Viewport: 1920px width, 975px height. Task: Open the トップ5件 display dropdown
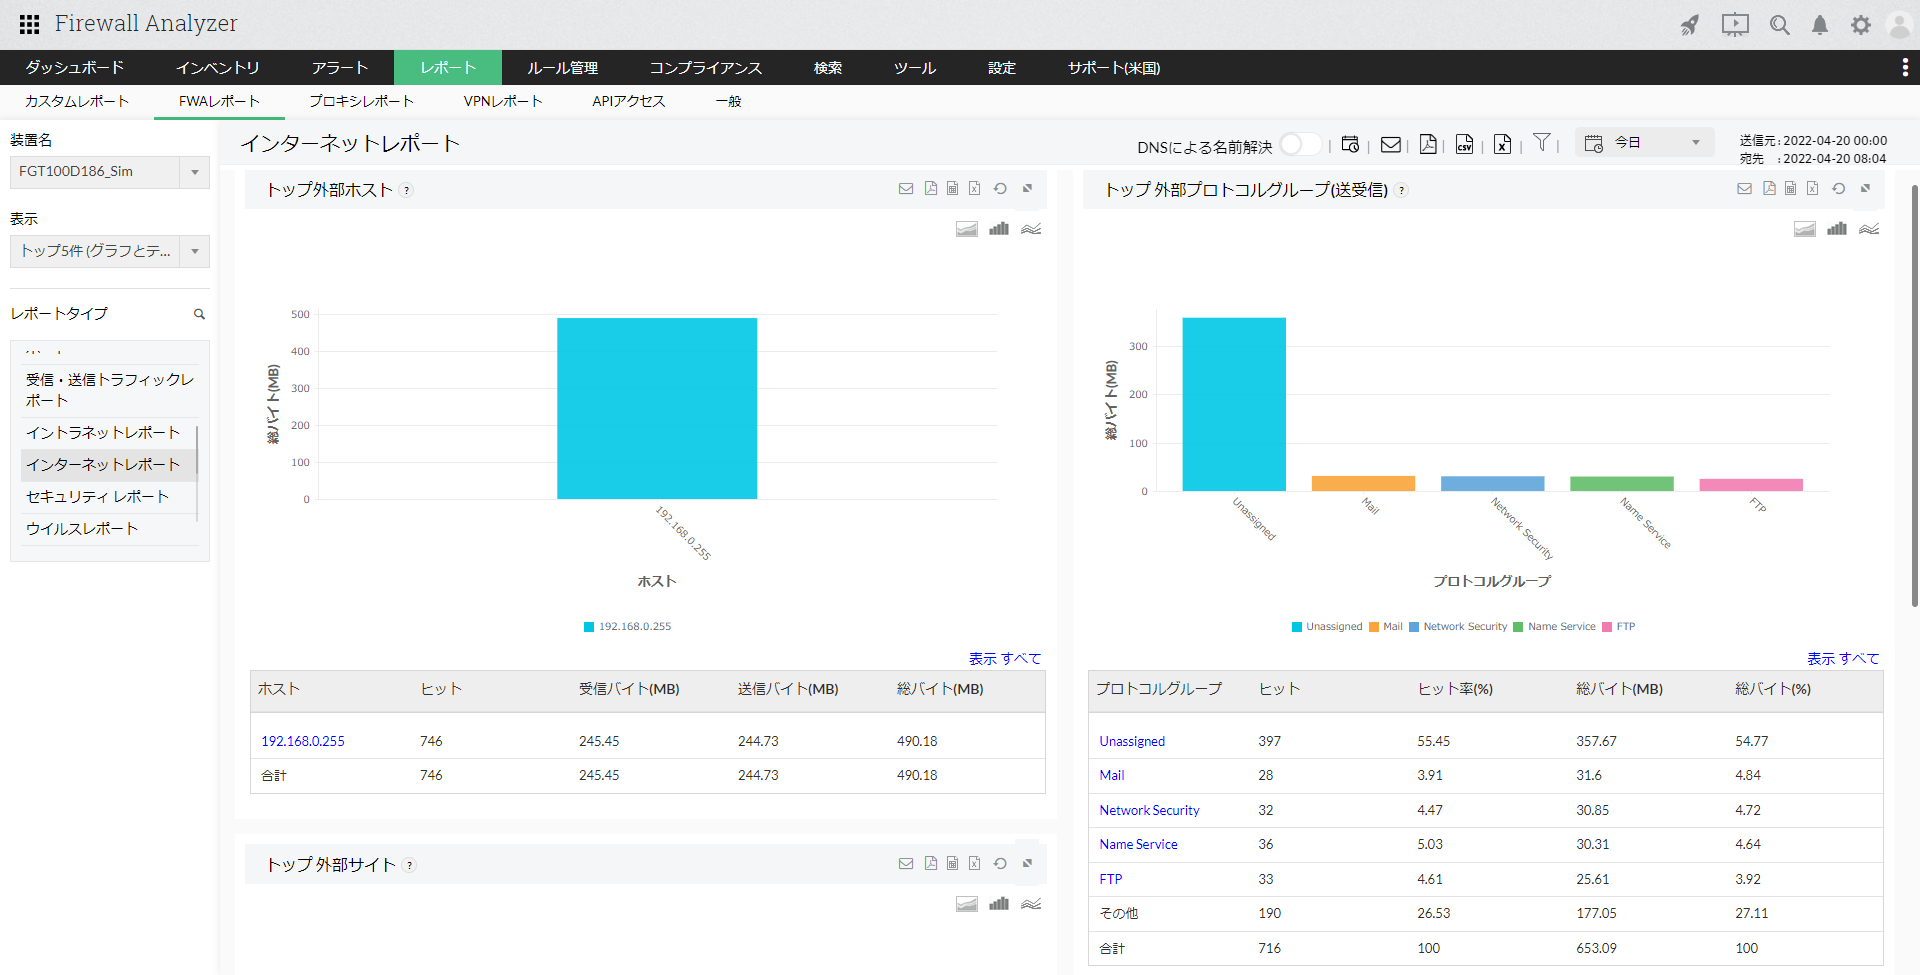[x=110, y=251]
